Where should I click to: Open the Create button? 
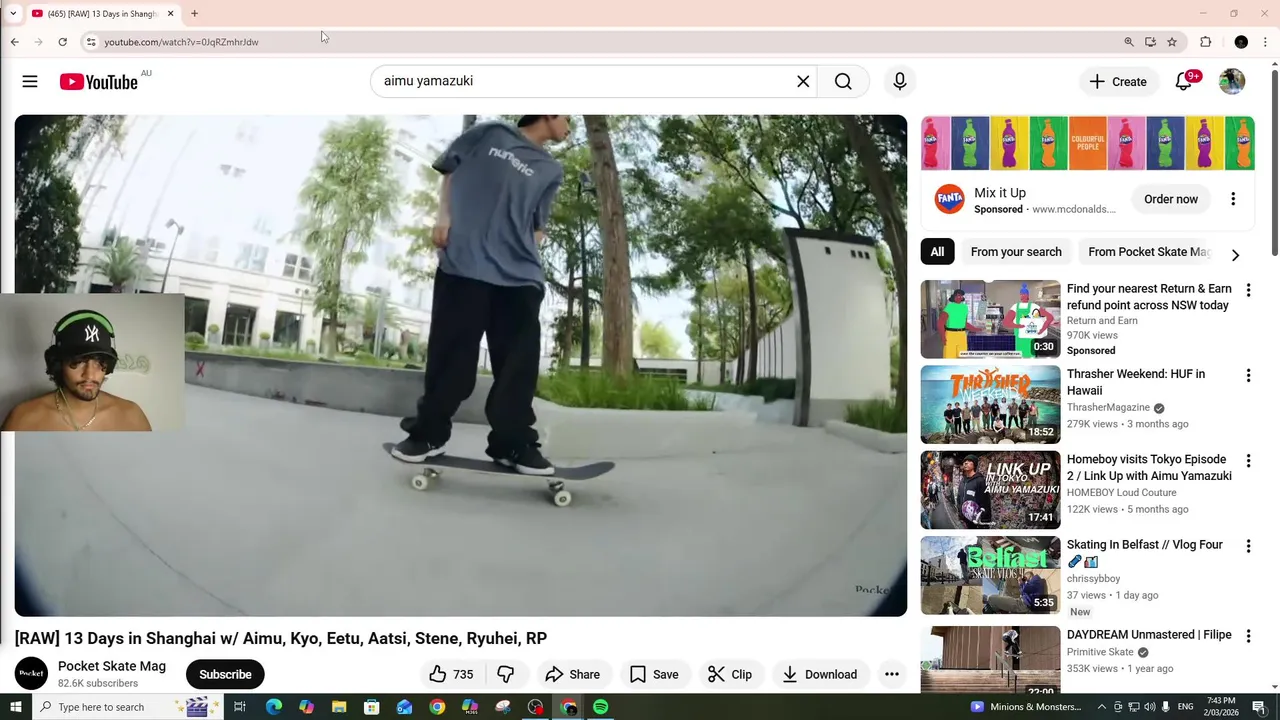tap(1118, 82)
